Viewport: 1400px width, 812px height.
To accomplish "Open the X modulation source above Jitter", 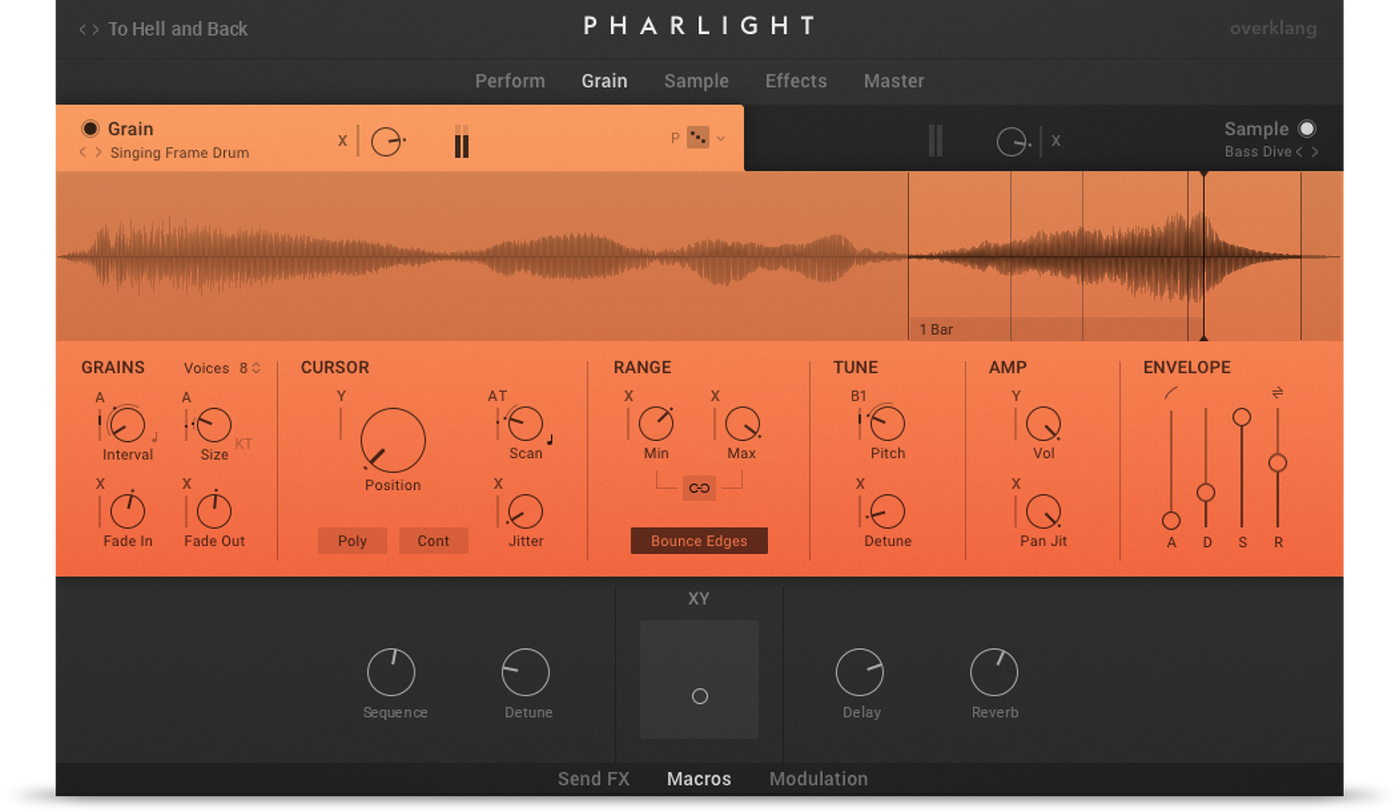I will pyautogui.click(x=498, y=484).
